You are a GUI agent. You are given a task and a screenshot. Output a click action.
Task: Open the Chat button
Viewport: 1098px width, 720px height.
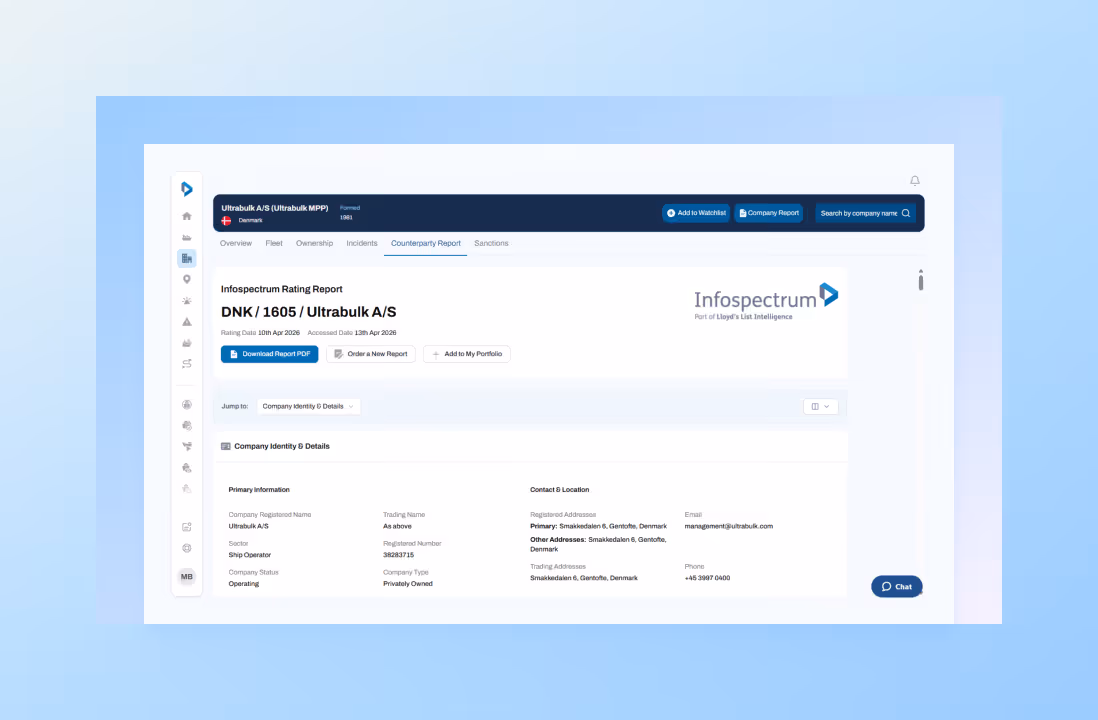(896, 586)
